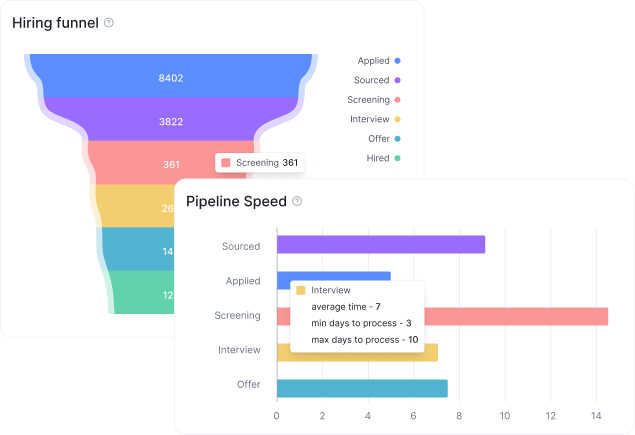Toggle the Applied legend dot
The width and height of the screenshot is (635, 435).
coord(397,61)
